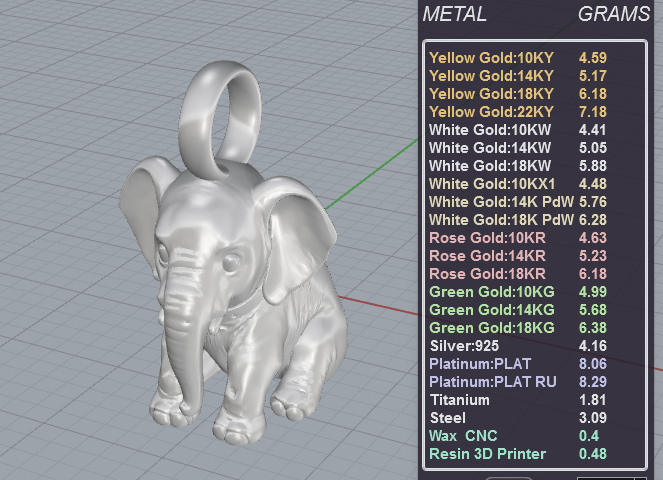Image resolution: width=663 pixels, height=480 pixels.
Task: Click the 6.38 grams value
Action: [593, 328]
